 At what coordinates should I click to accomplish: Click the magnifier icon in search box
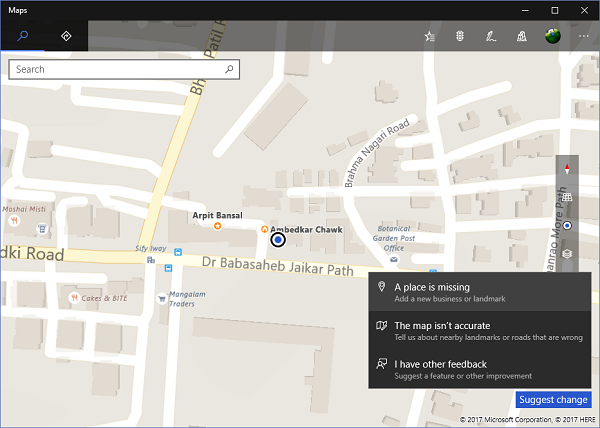(x=230, y=70)
